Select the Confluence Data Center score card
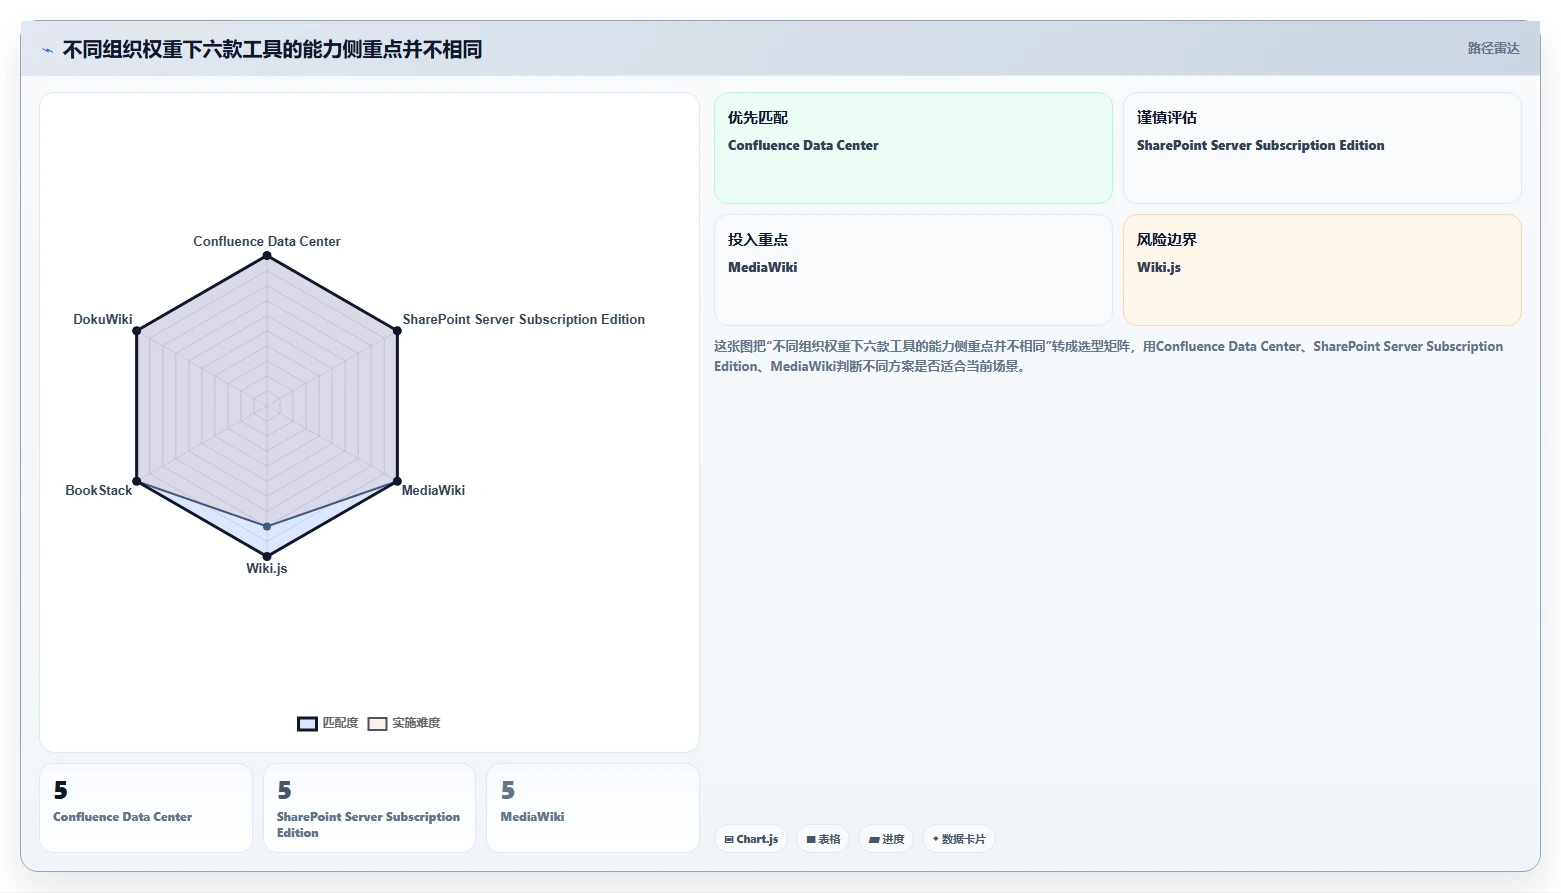The image size is (1561, 893). pos(146,808)
